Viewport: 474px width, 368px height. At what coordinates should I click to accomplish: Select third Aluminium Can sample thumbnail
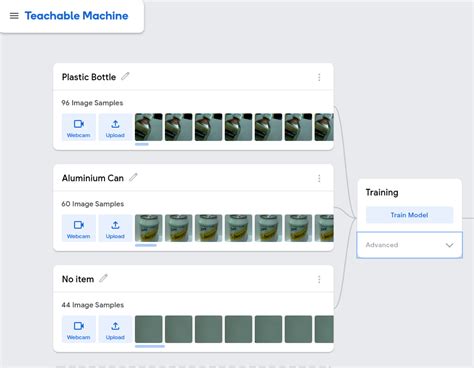tap(209, 228)
